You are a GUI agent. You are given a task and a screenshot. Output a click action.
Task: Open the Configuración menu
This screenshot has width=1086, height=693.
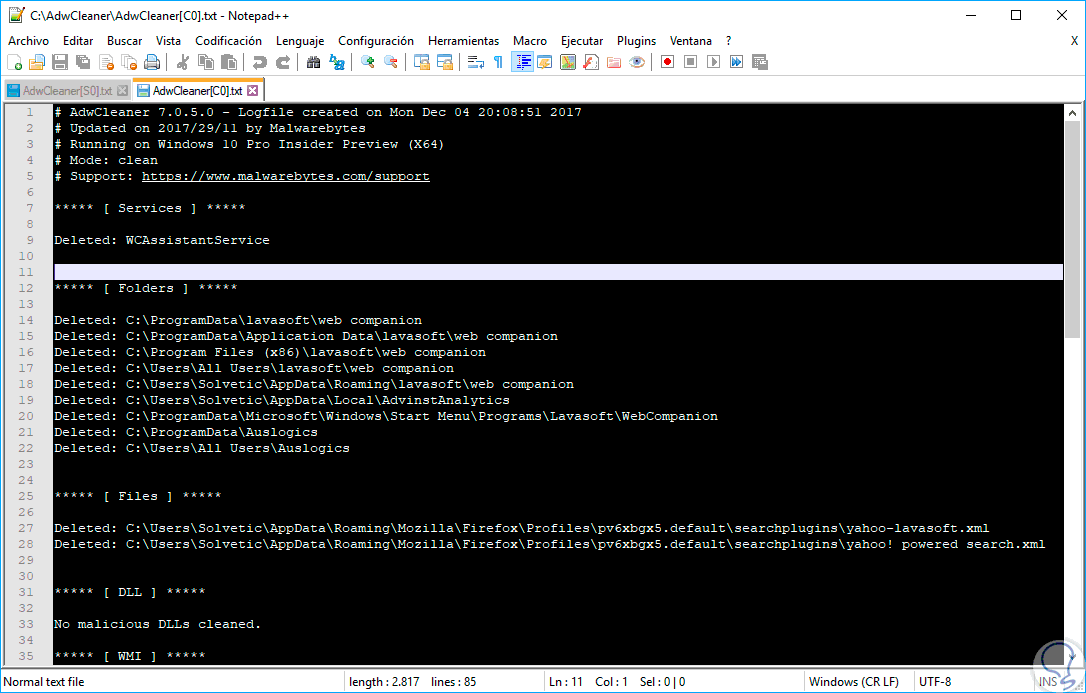(376, 41)
